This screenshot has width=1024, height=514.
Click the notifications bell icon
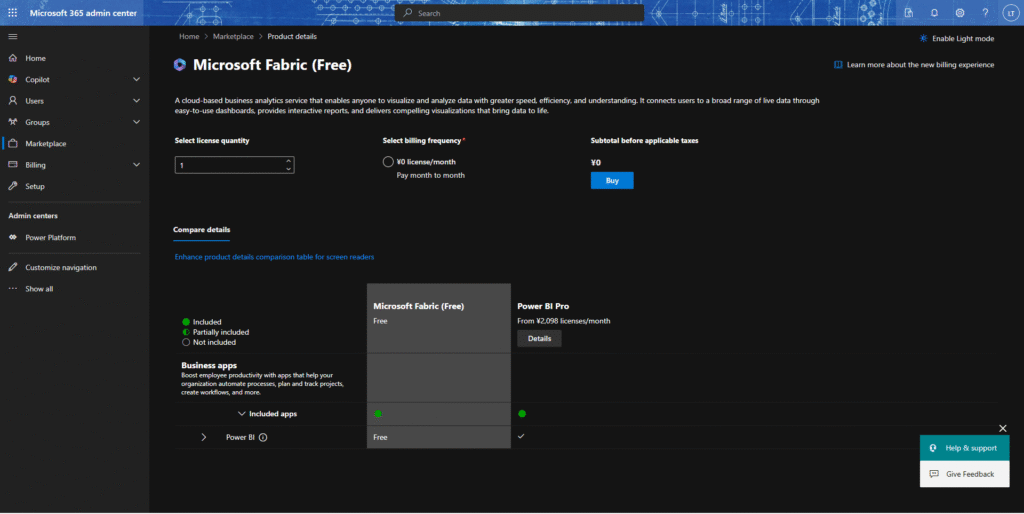click(934, 13)
